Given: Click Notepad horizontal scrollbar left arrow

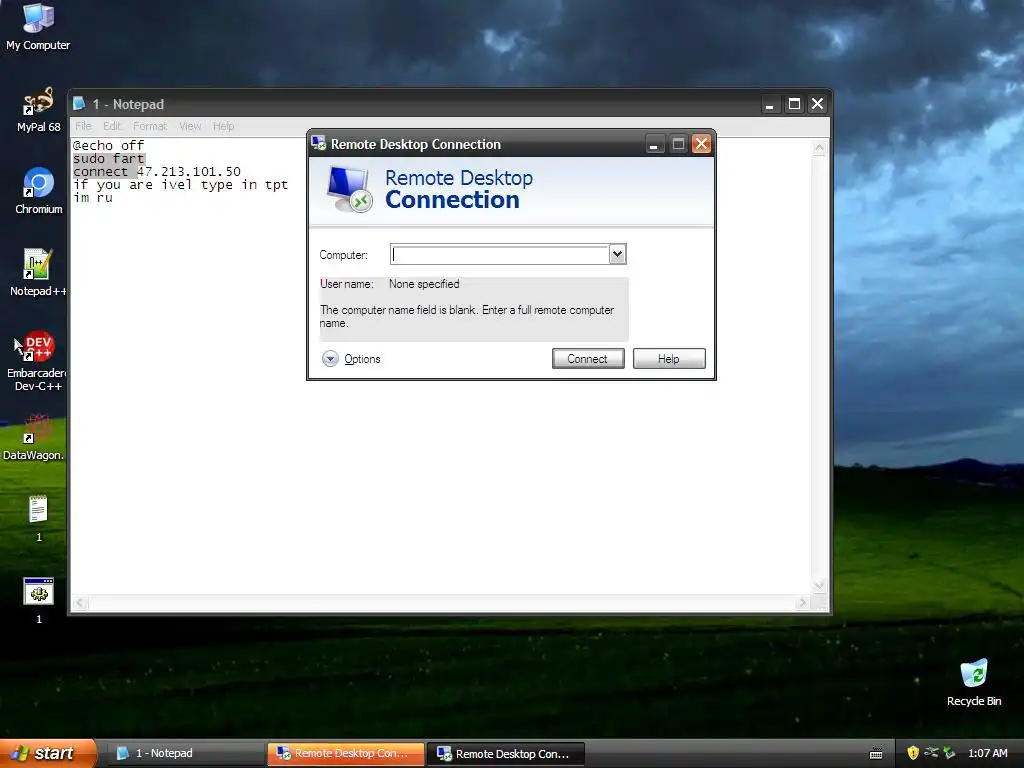Looking at the screenshot, I should pyautogui.click(x=80, y=603).
